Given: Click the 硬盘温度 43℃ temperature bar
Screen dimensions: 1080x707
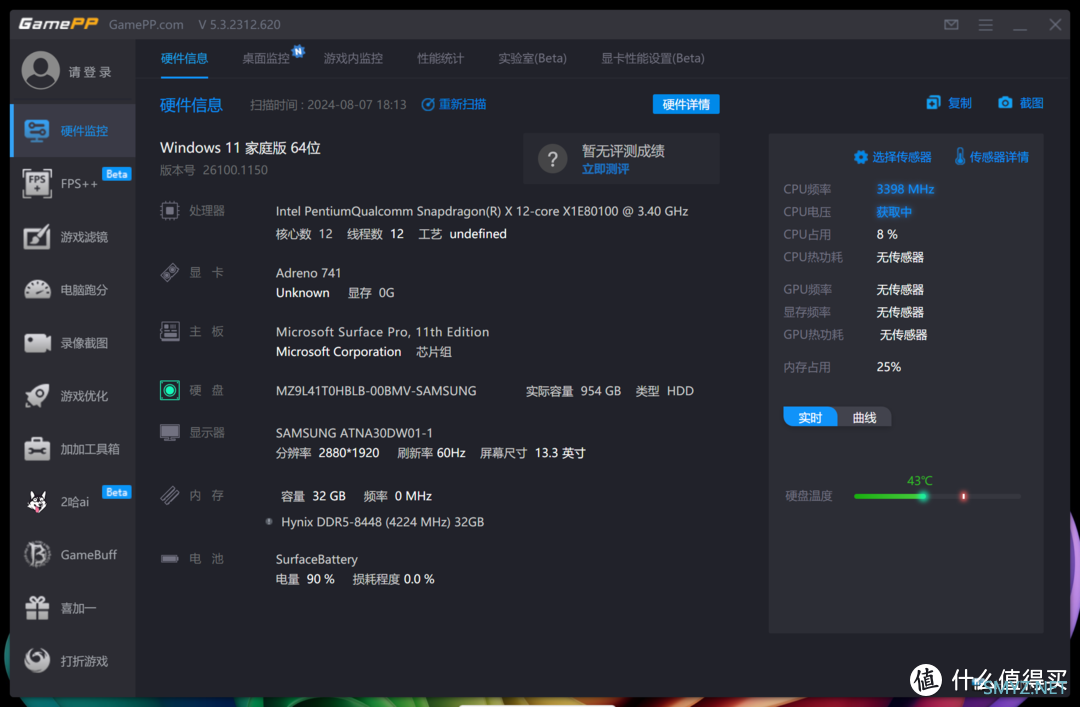Looking at the screenshot, I should click(937, 496).
